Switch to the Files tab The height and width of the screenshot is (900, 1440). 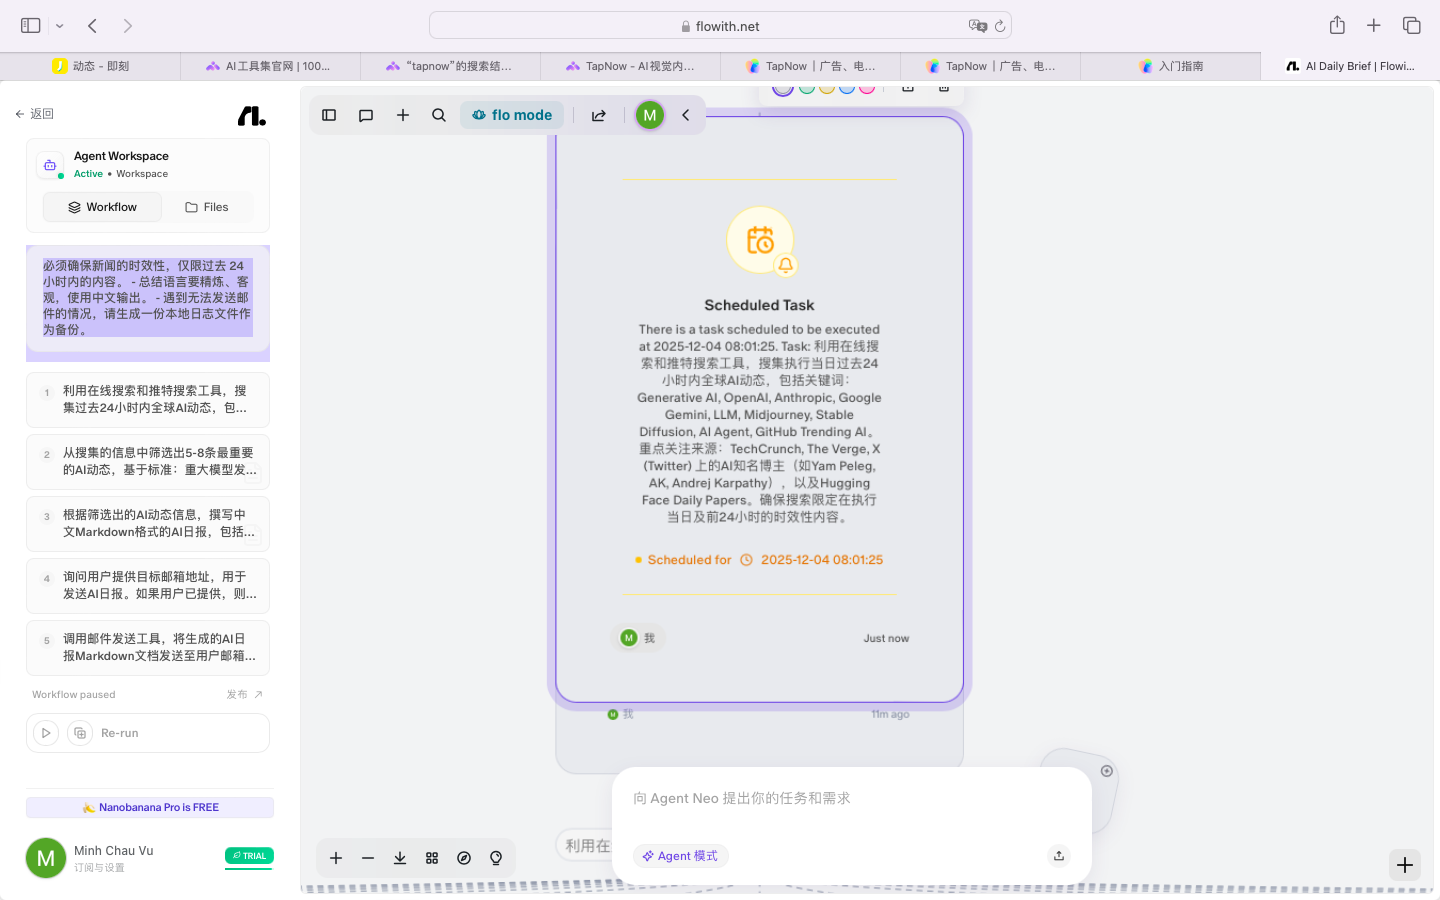[x=207, y=207]
